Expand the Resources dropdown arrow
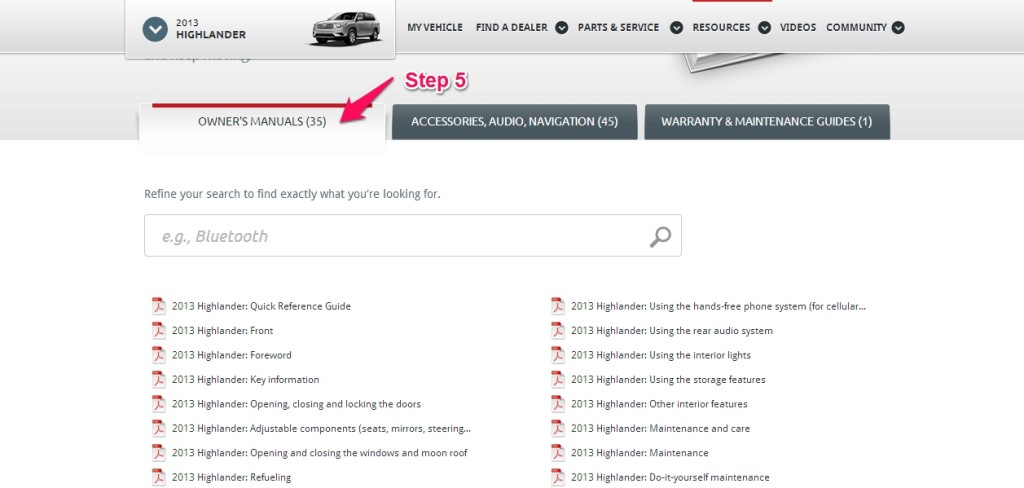 click(765, 27)
